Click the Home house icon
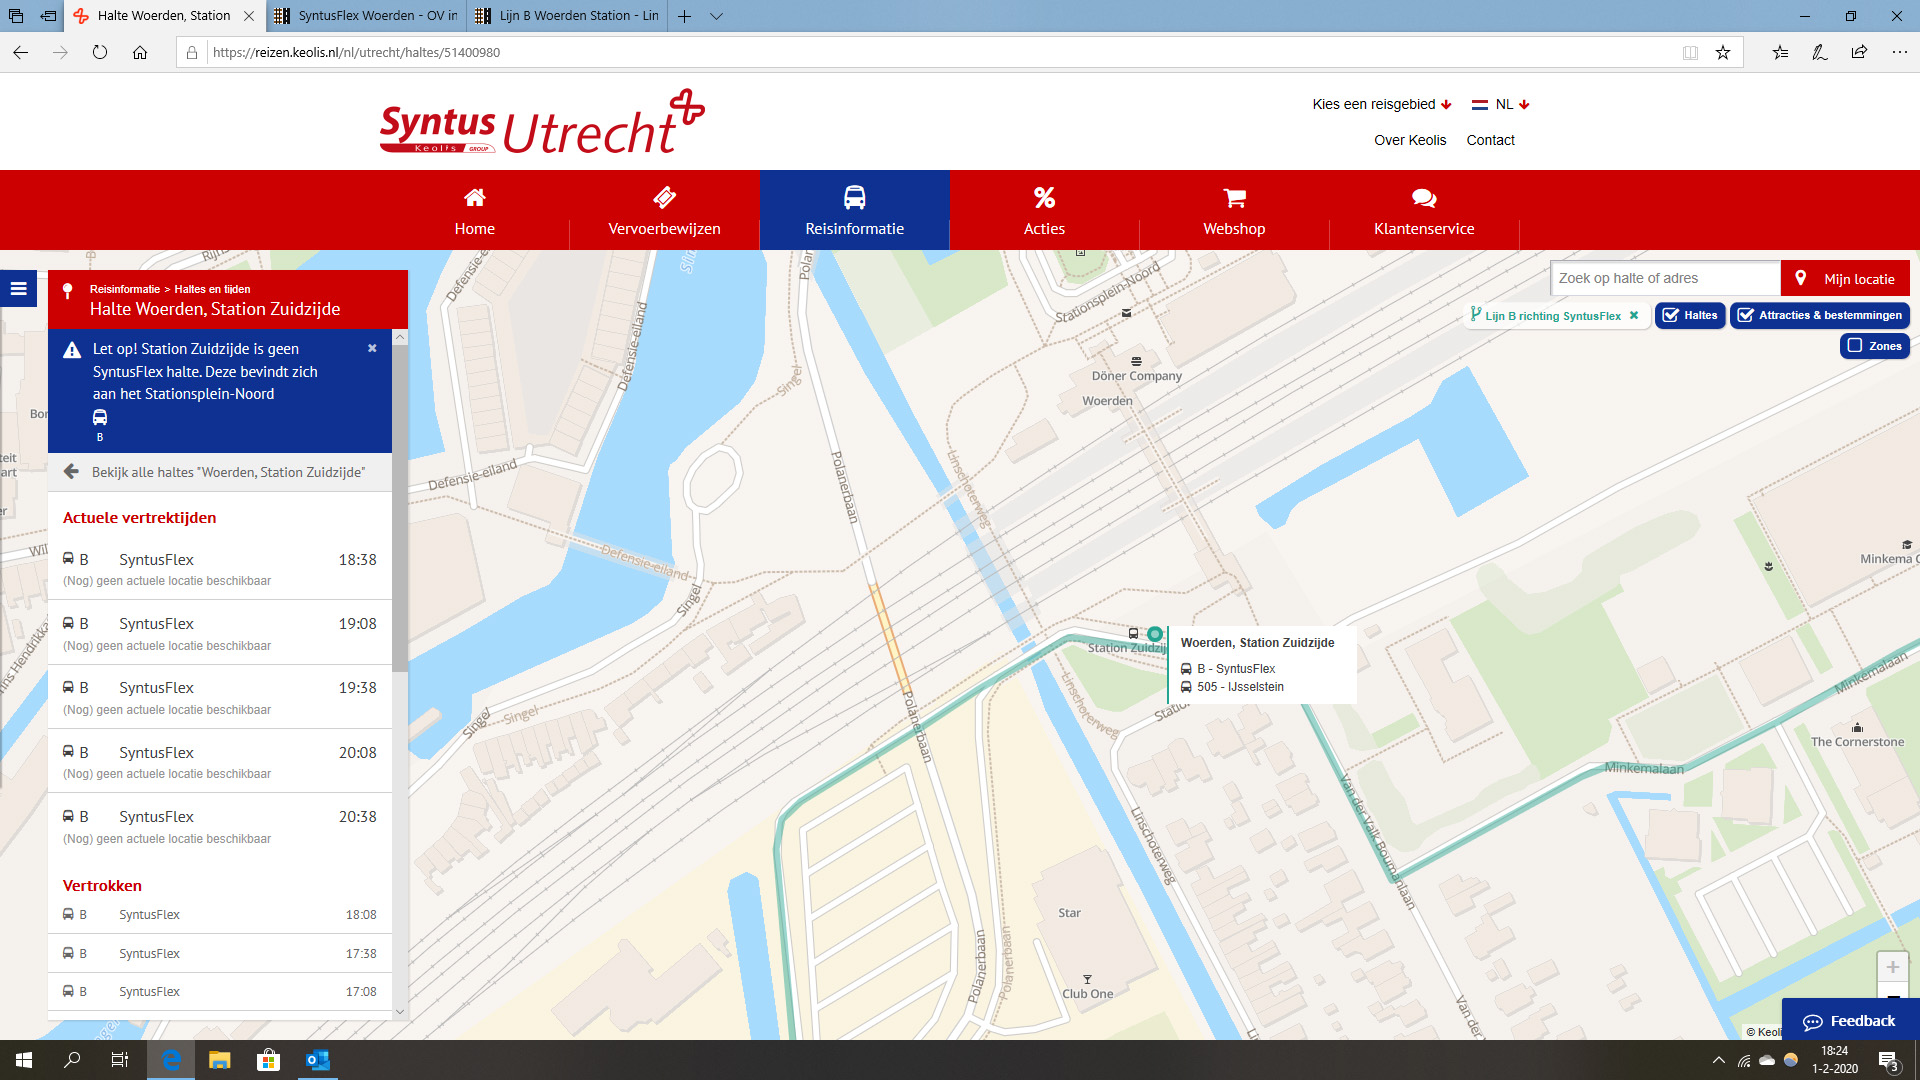Image resolution: width=1920 pixels, height=1080 pixels. tap(475, 197)
